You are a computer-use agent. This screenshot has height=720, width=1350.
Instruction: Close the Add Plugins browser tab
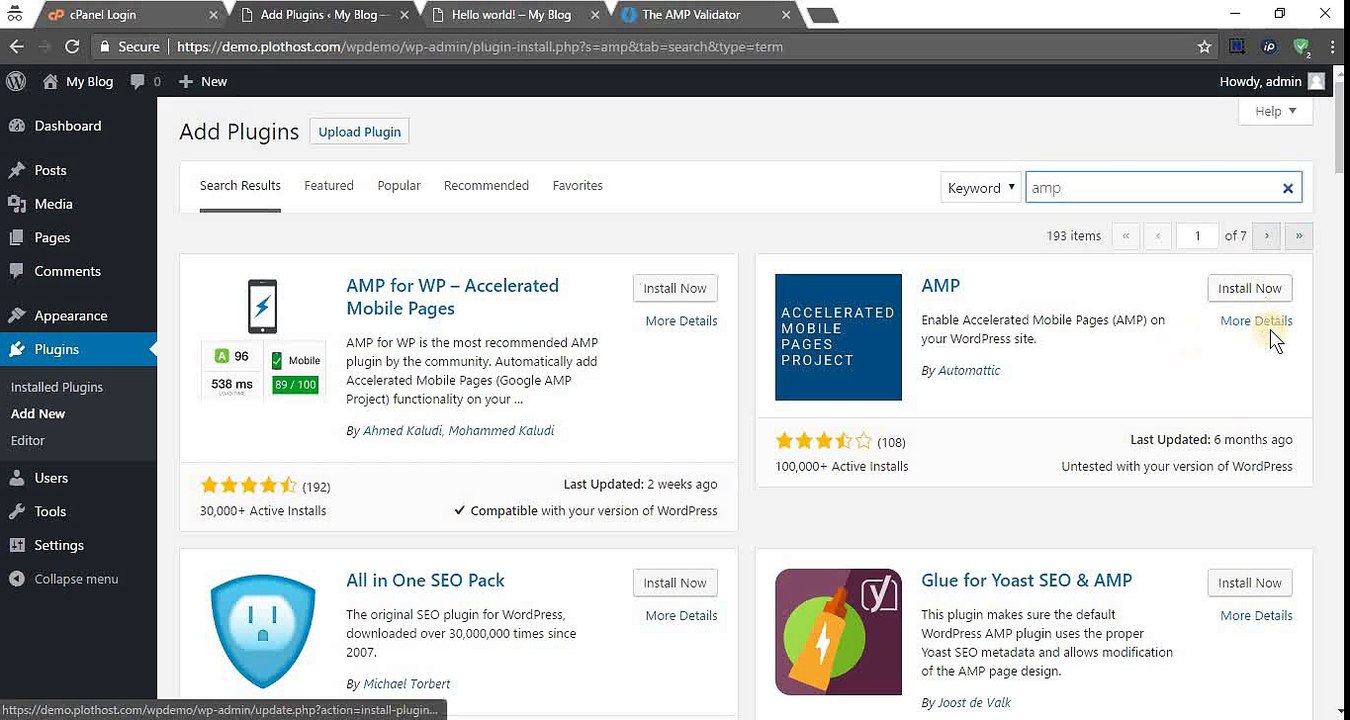coord(405,15)
